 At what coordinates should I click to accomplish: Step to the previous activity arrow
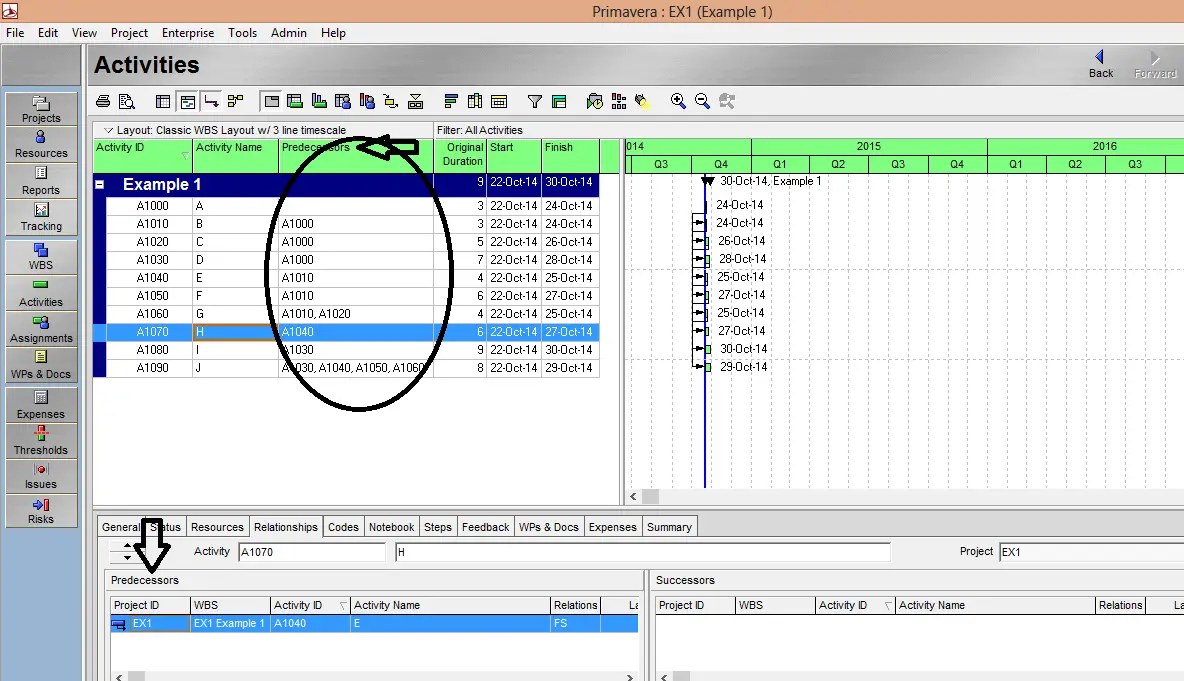127,546
